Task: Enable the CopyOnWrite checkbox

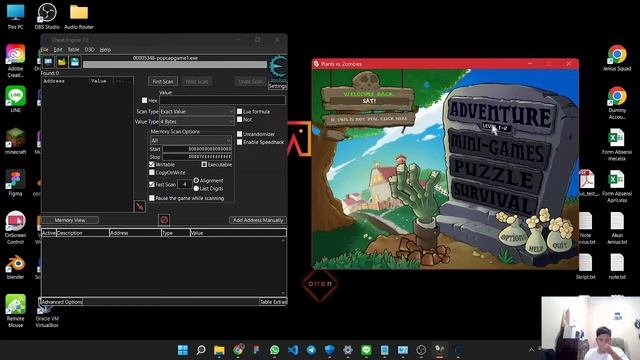Action: tap(152, 173)
